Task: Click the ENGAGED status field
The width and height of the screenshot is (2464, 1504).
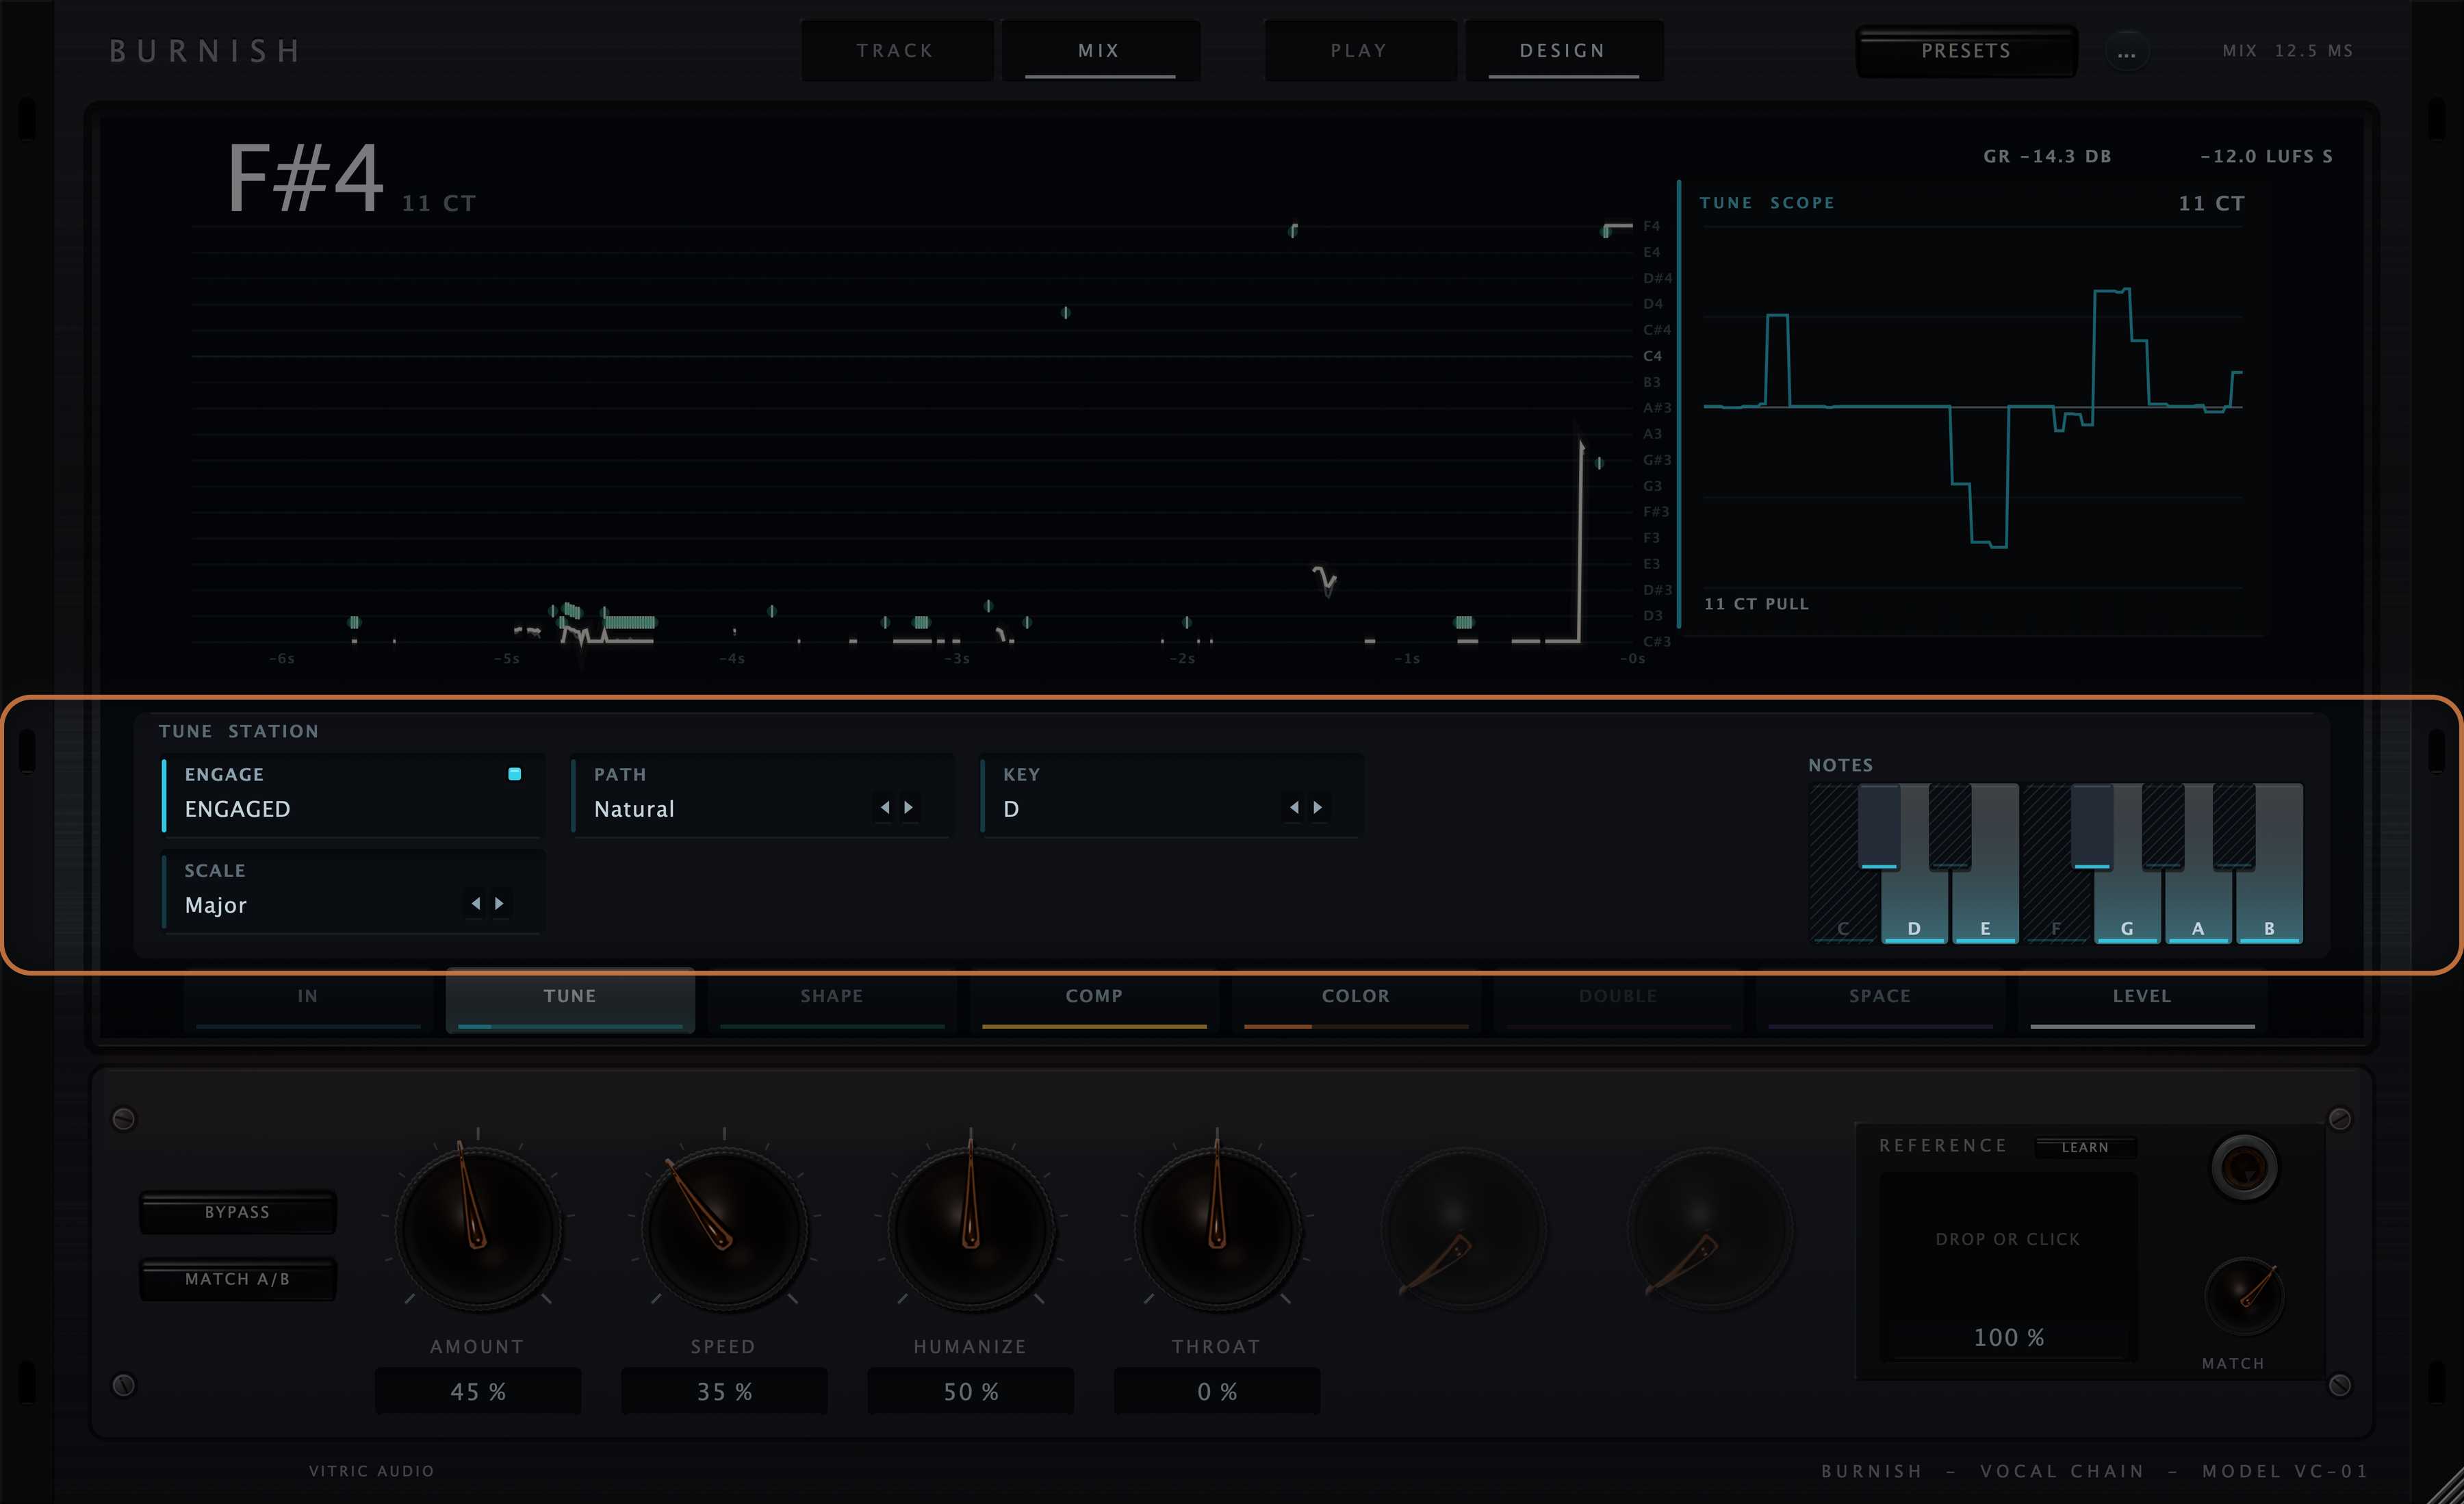Action: (x=353, y=795)
